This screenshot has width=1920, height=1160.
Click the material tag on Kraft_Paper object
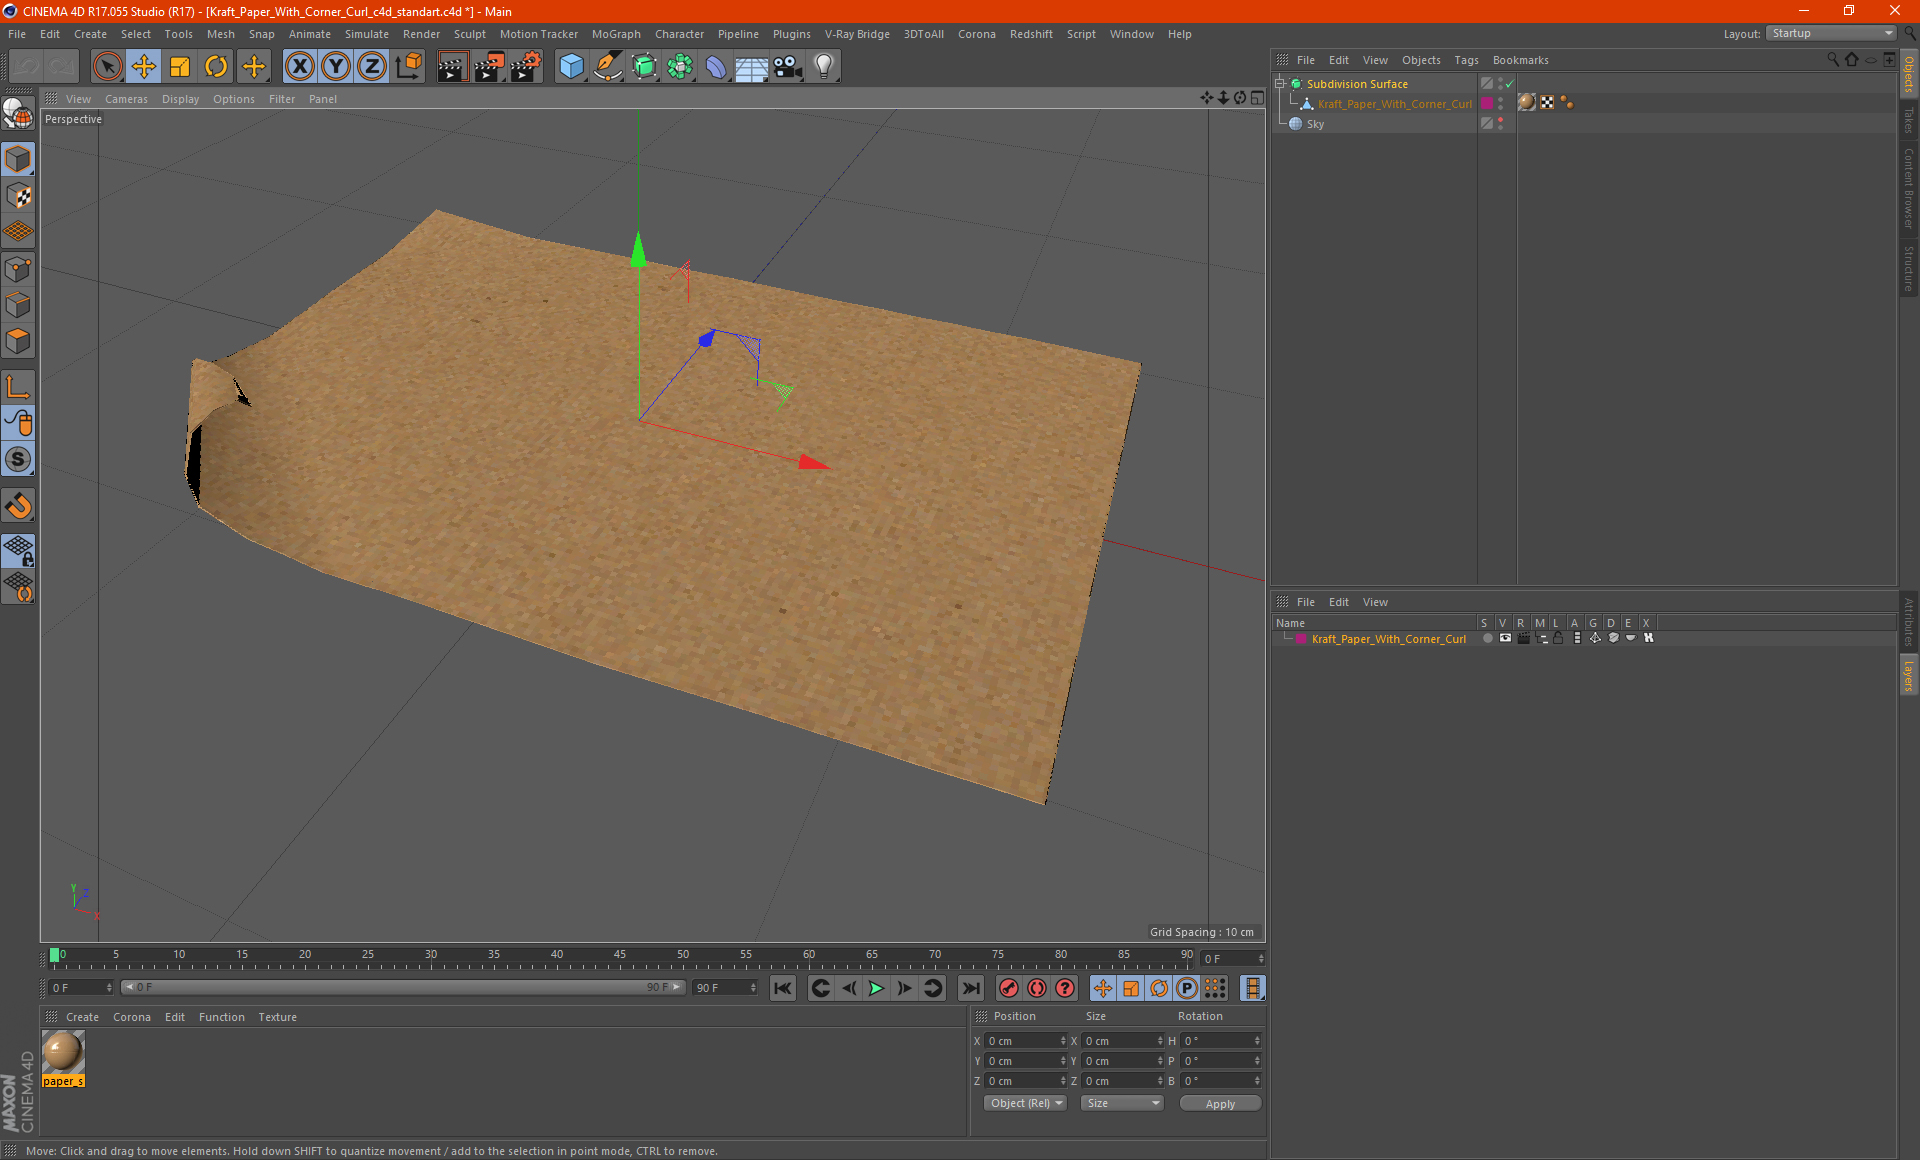[x=1527, y=103]
